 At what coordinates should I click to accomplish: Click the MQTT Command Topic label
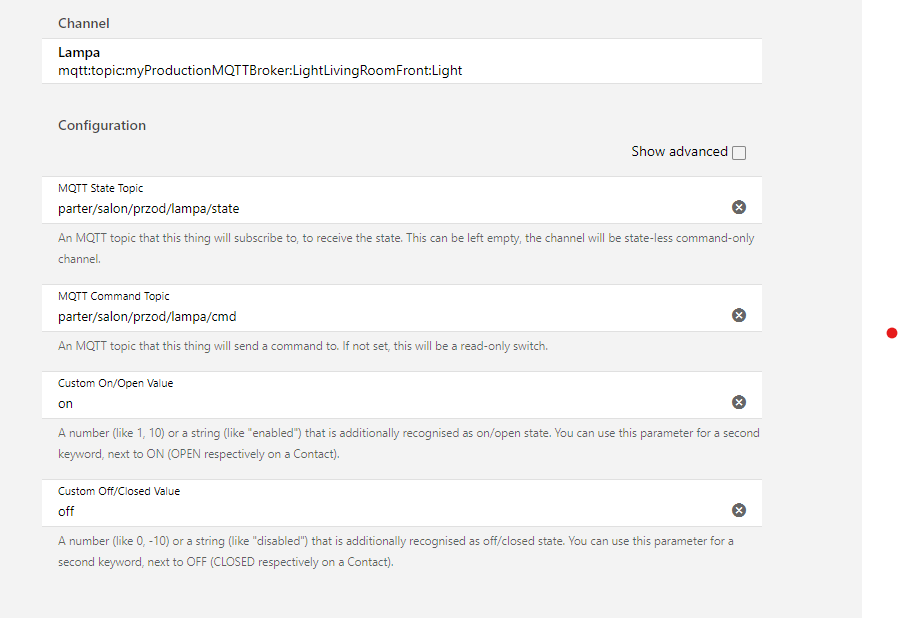click(x=114, y=296)
